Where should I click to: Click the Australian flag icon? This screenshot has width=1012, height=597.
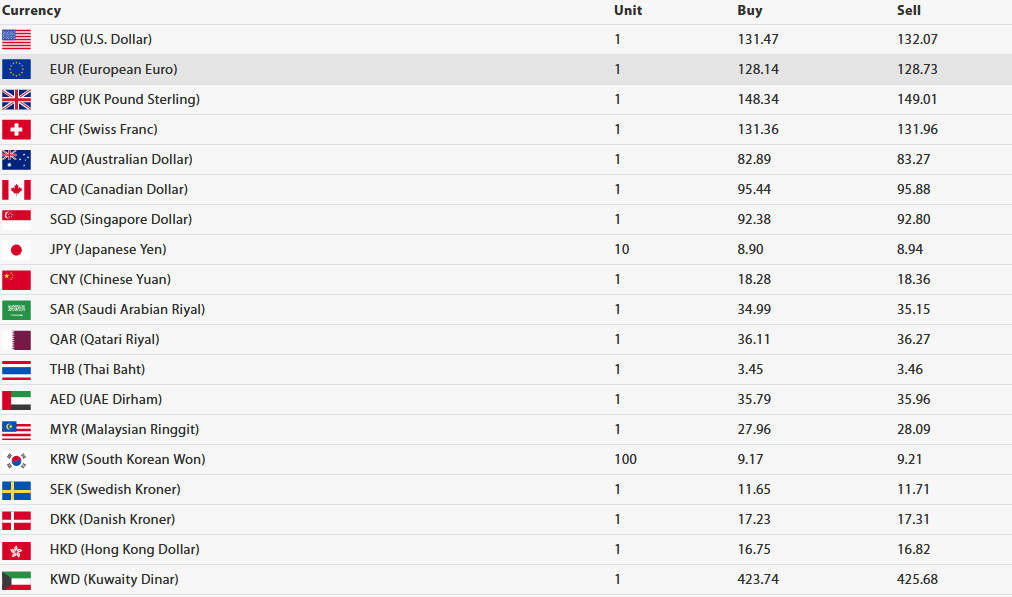[x=16, y=159]
